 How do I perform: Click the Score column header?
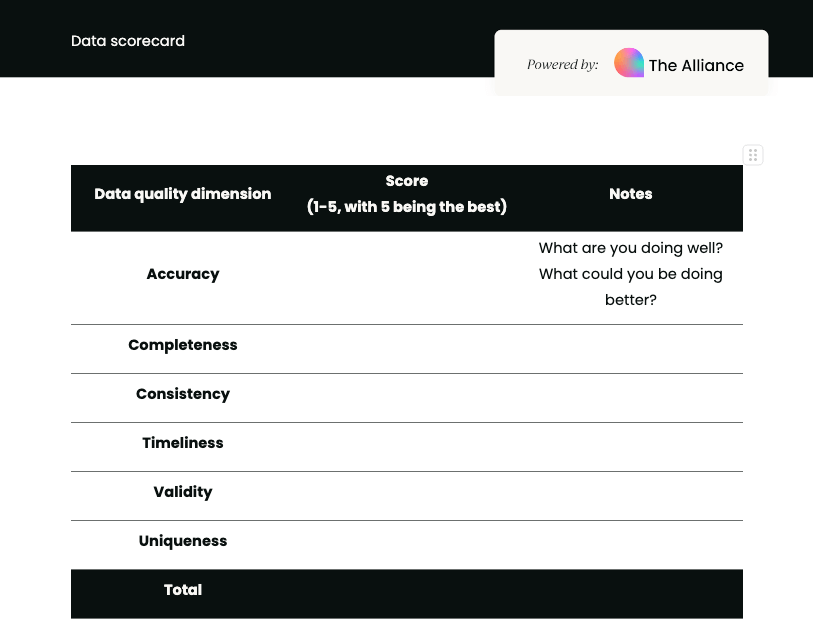[406, 194]
